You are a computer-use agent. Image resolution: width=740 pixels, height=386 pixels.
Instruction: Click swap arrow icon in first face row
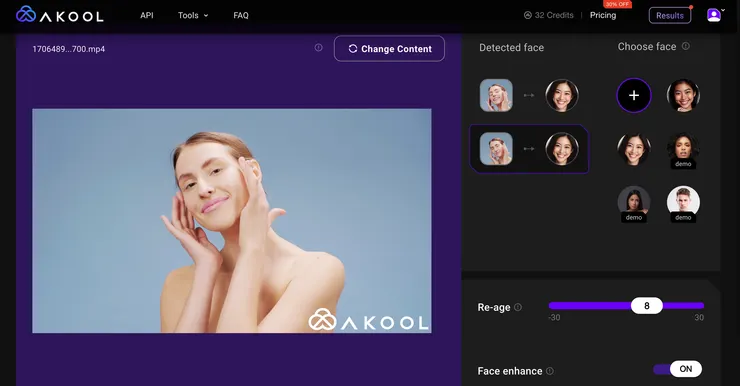click(529, 95)
